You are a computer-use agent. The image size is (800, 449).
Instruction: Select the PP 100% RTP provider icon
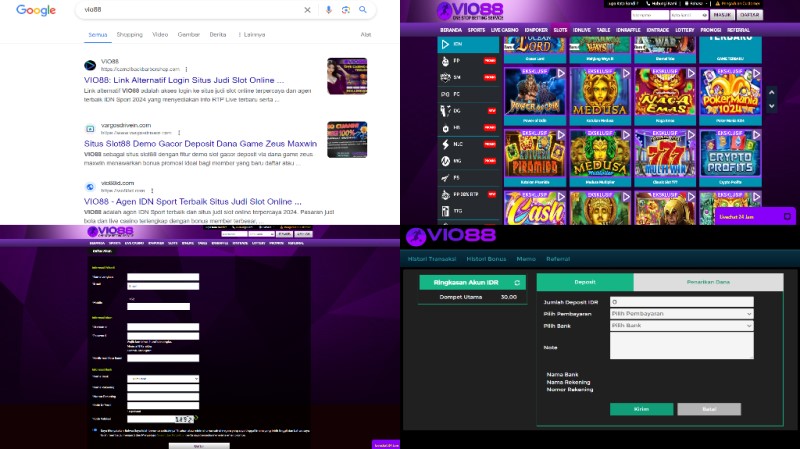pos(445,194)
